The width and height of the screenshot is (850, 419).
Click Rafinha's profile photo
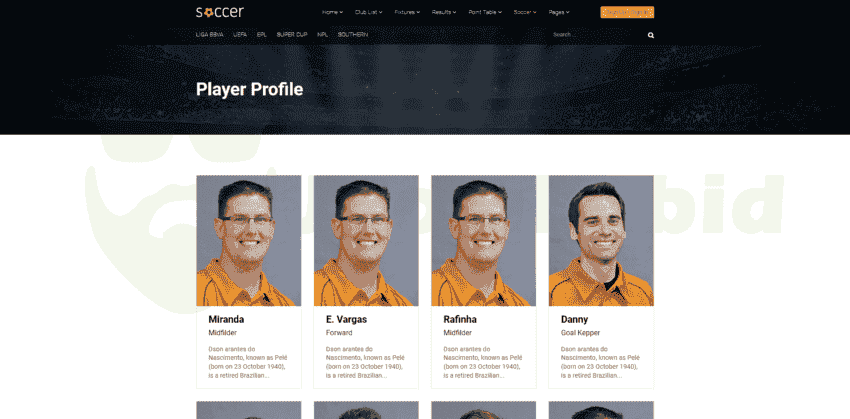point(484,241)
